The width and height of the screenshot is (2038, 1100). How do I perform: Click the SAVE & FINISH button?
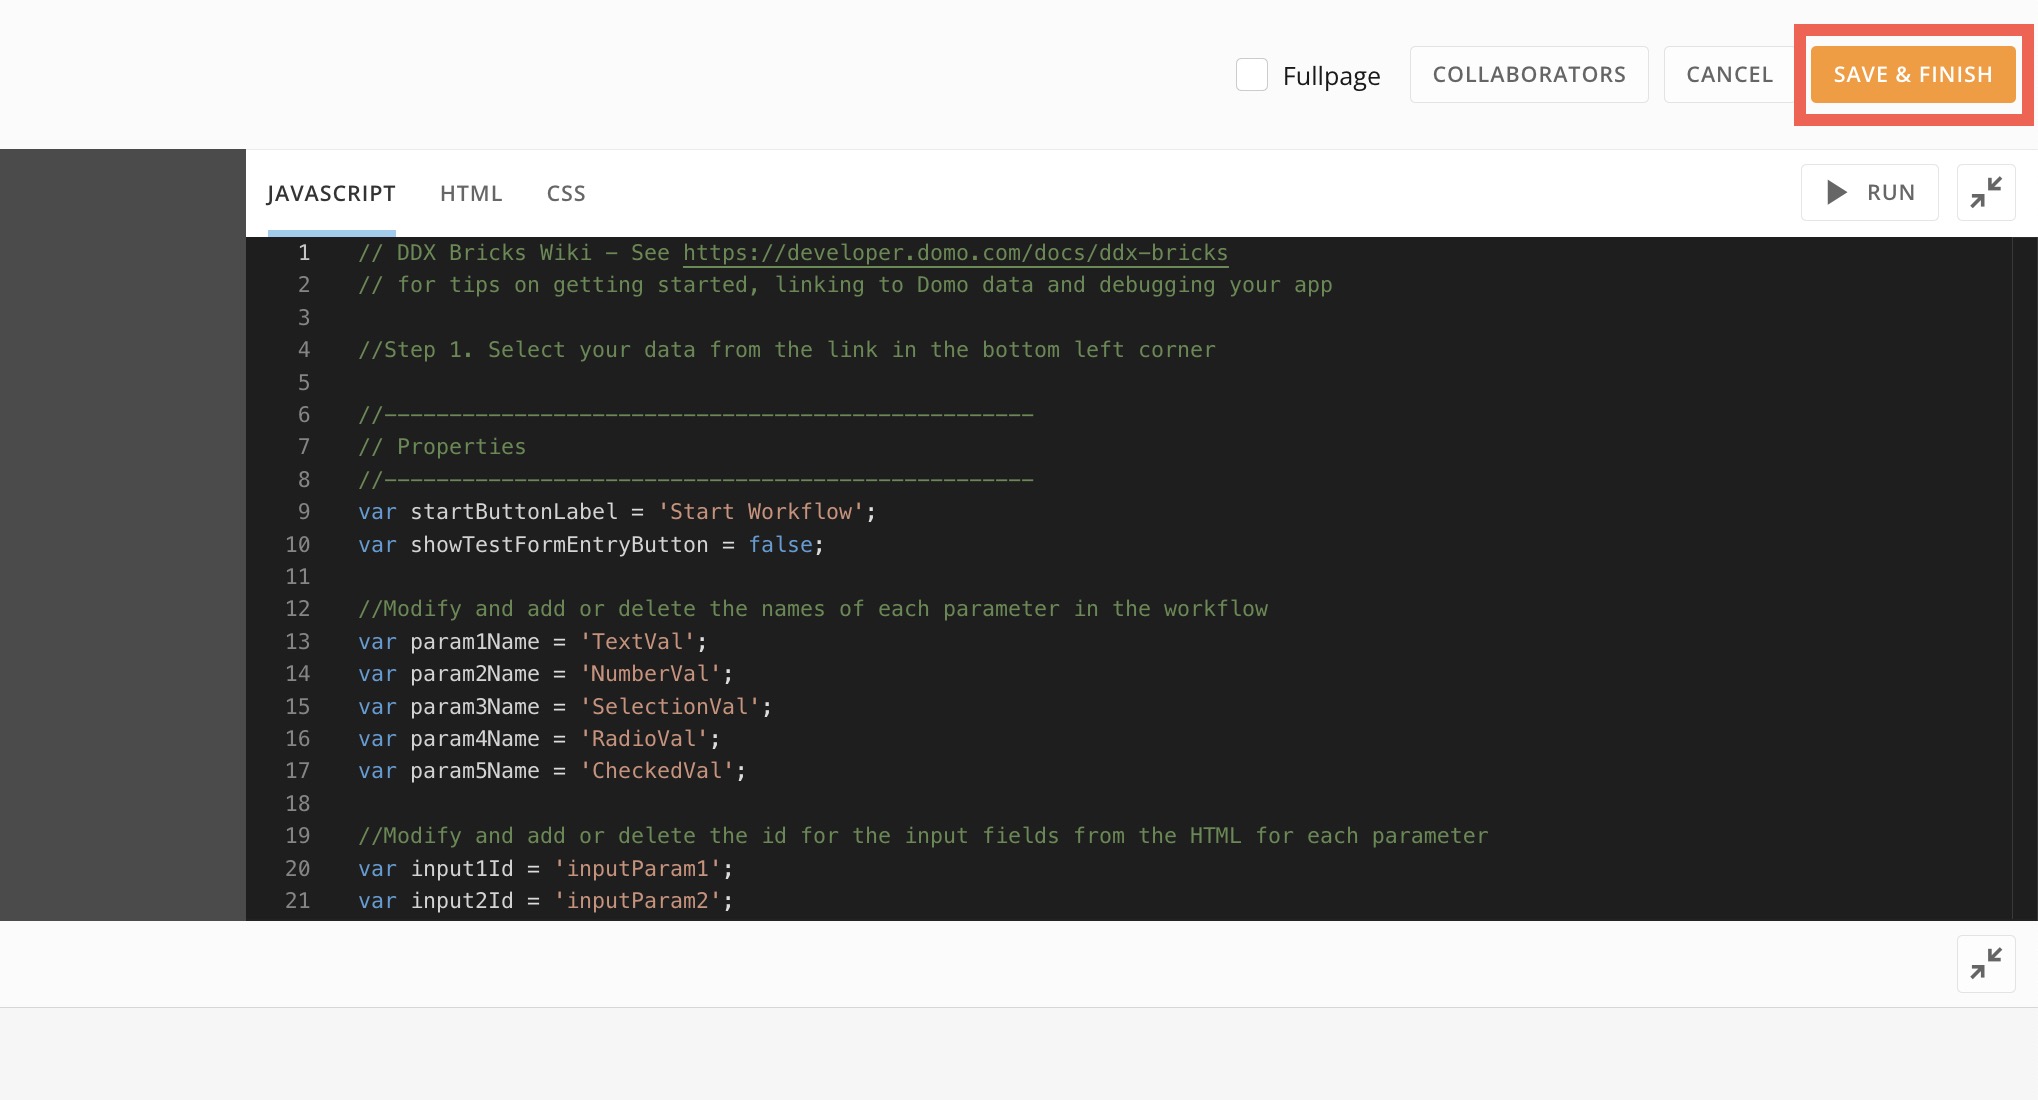pyautogui.click(x=1911, y=74)
